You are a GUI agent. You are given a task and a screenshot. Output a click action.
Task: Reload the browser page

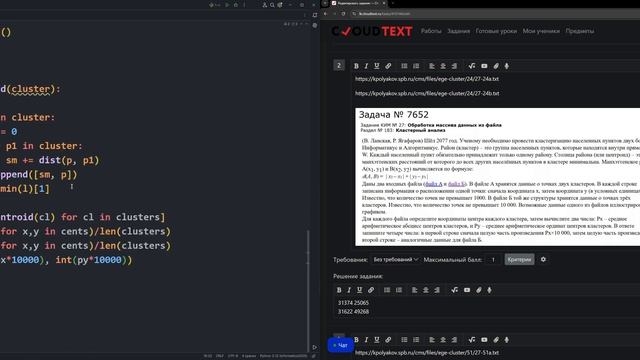(343, 13)
